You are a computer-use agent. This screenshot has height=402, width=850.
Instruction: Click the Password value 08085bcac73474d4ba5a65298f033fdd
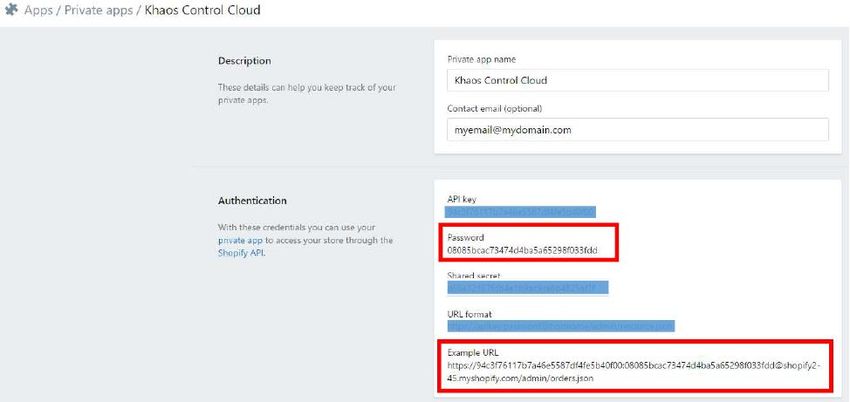523,250
